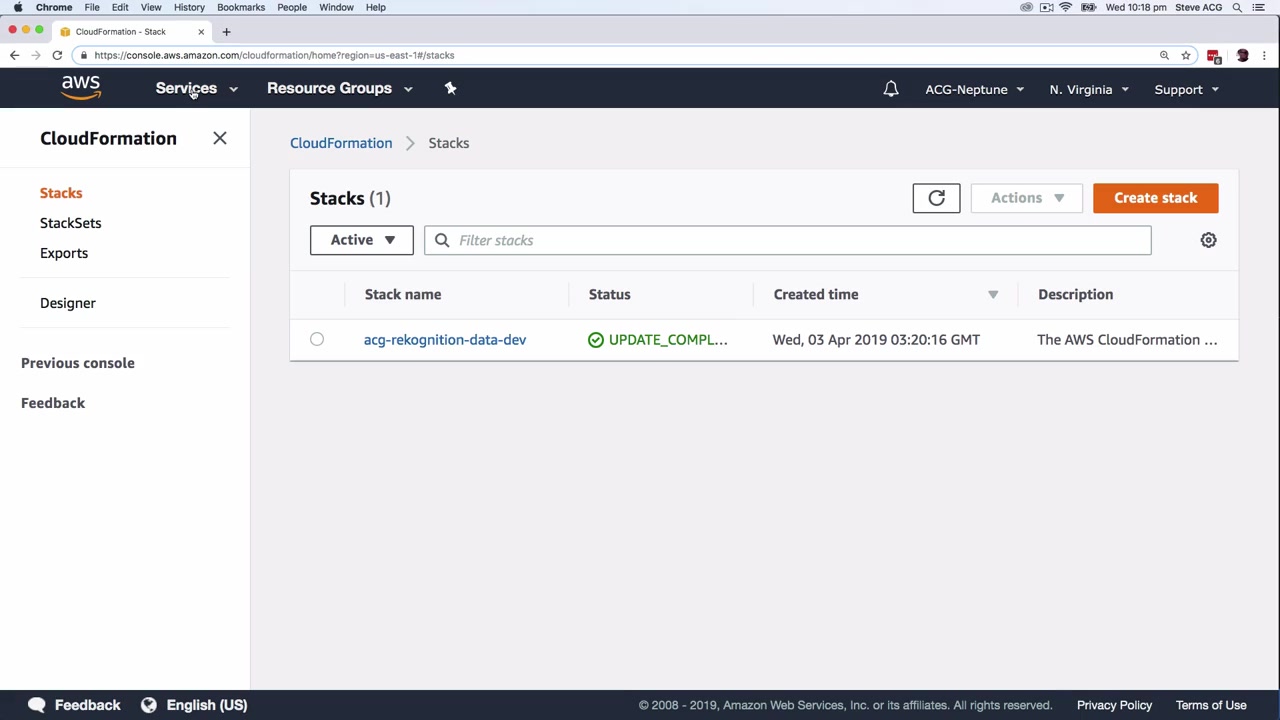Open StackSets in the sidebar
1280x720 pixels.
tap(71, 223)
